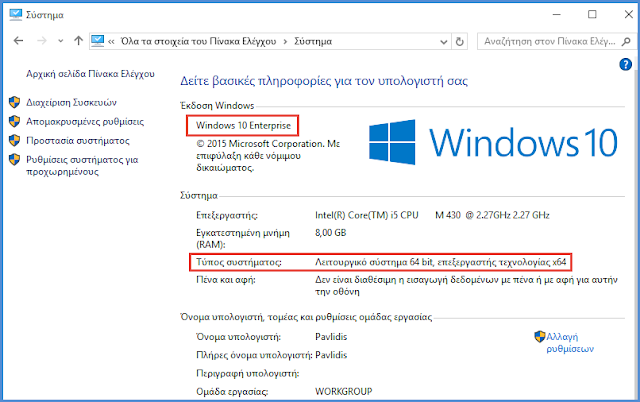Refresh the Control Panel page

(x=460, y=42)
